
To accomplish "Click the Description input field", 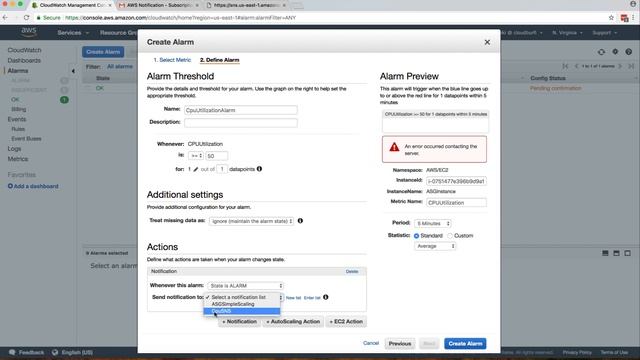I will tap(240, 122).
